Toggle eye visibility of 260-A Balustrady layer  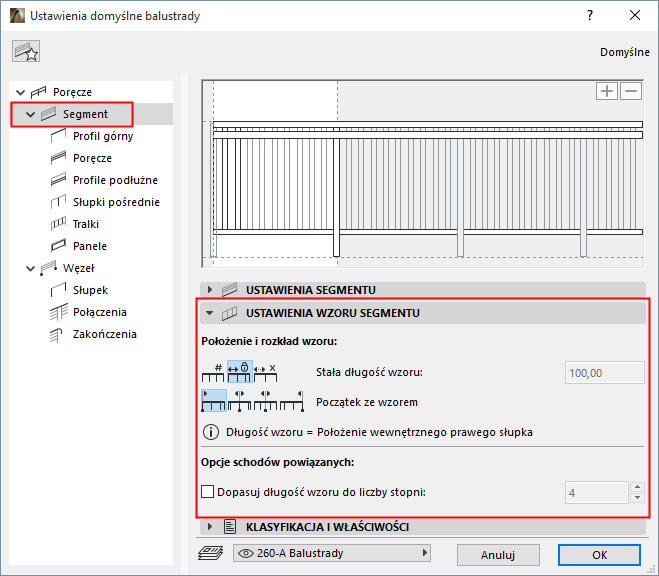(x=245, y=553)
